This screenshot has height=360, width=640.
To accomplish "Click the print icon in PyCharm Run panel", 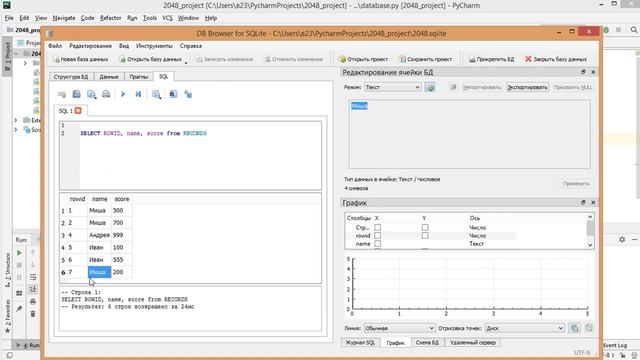I will pos(33,302).
